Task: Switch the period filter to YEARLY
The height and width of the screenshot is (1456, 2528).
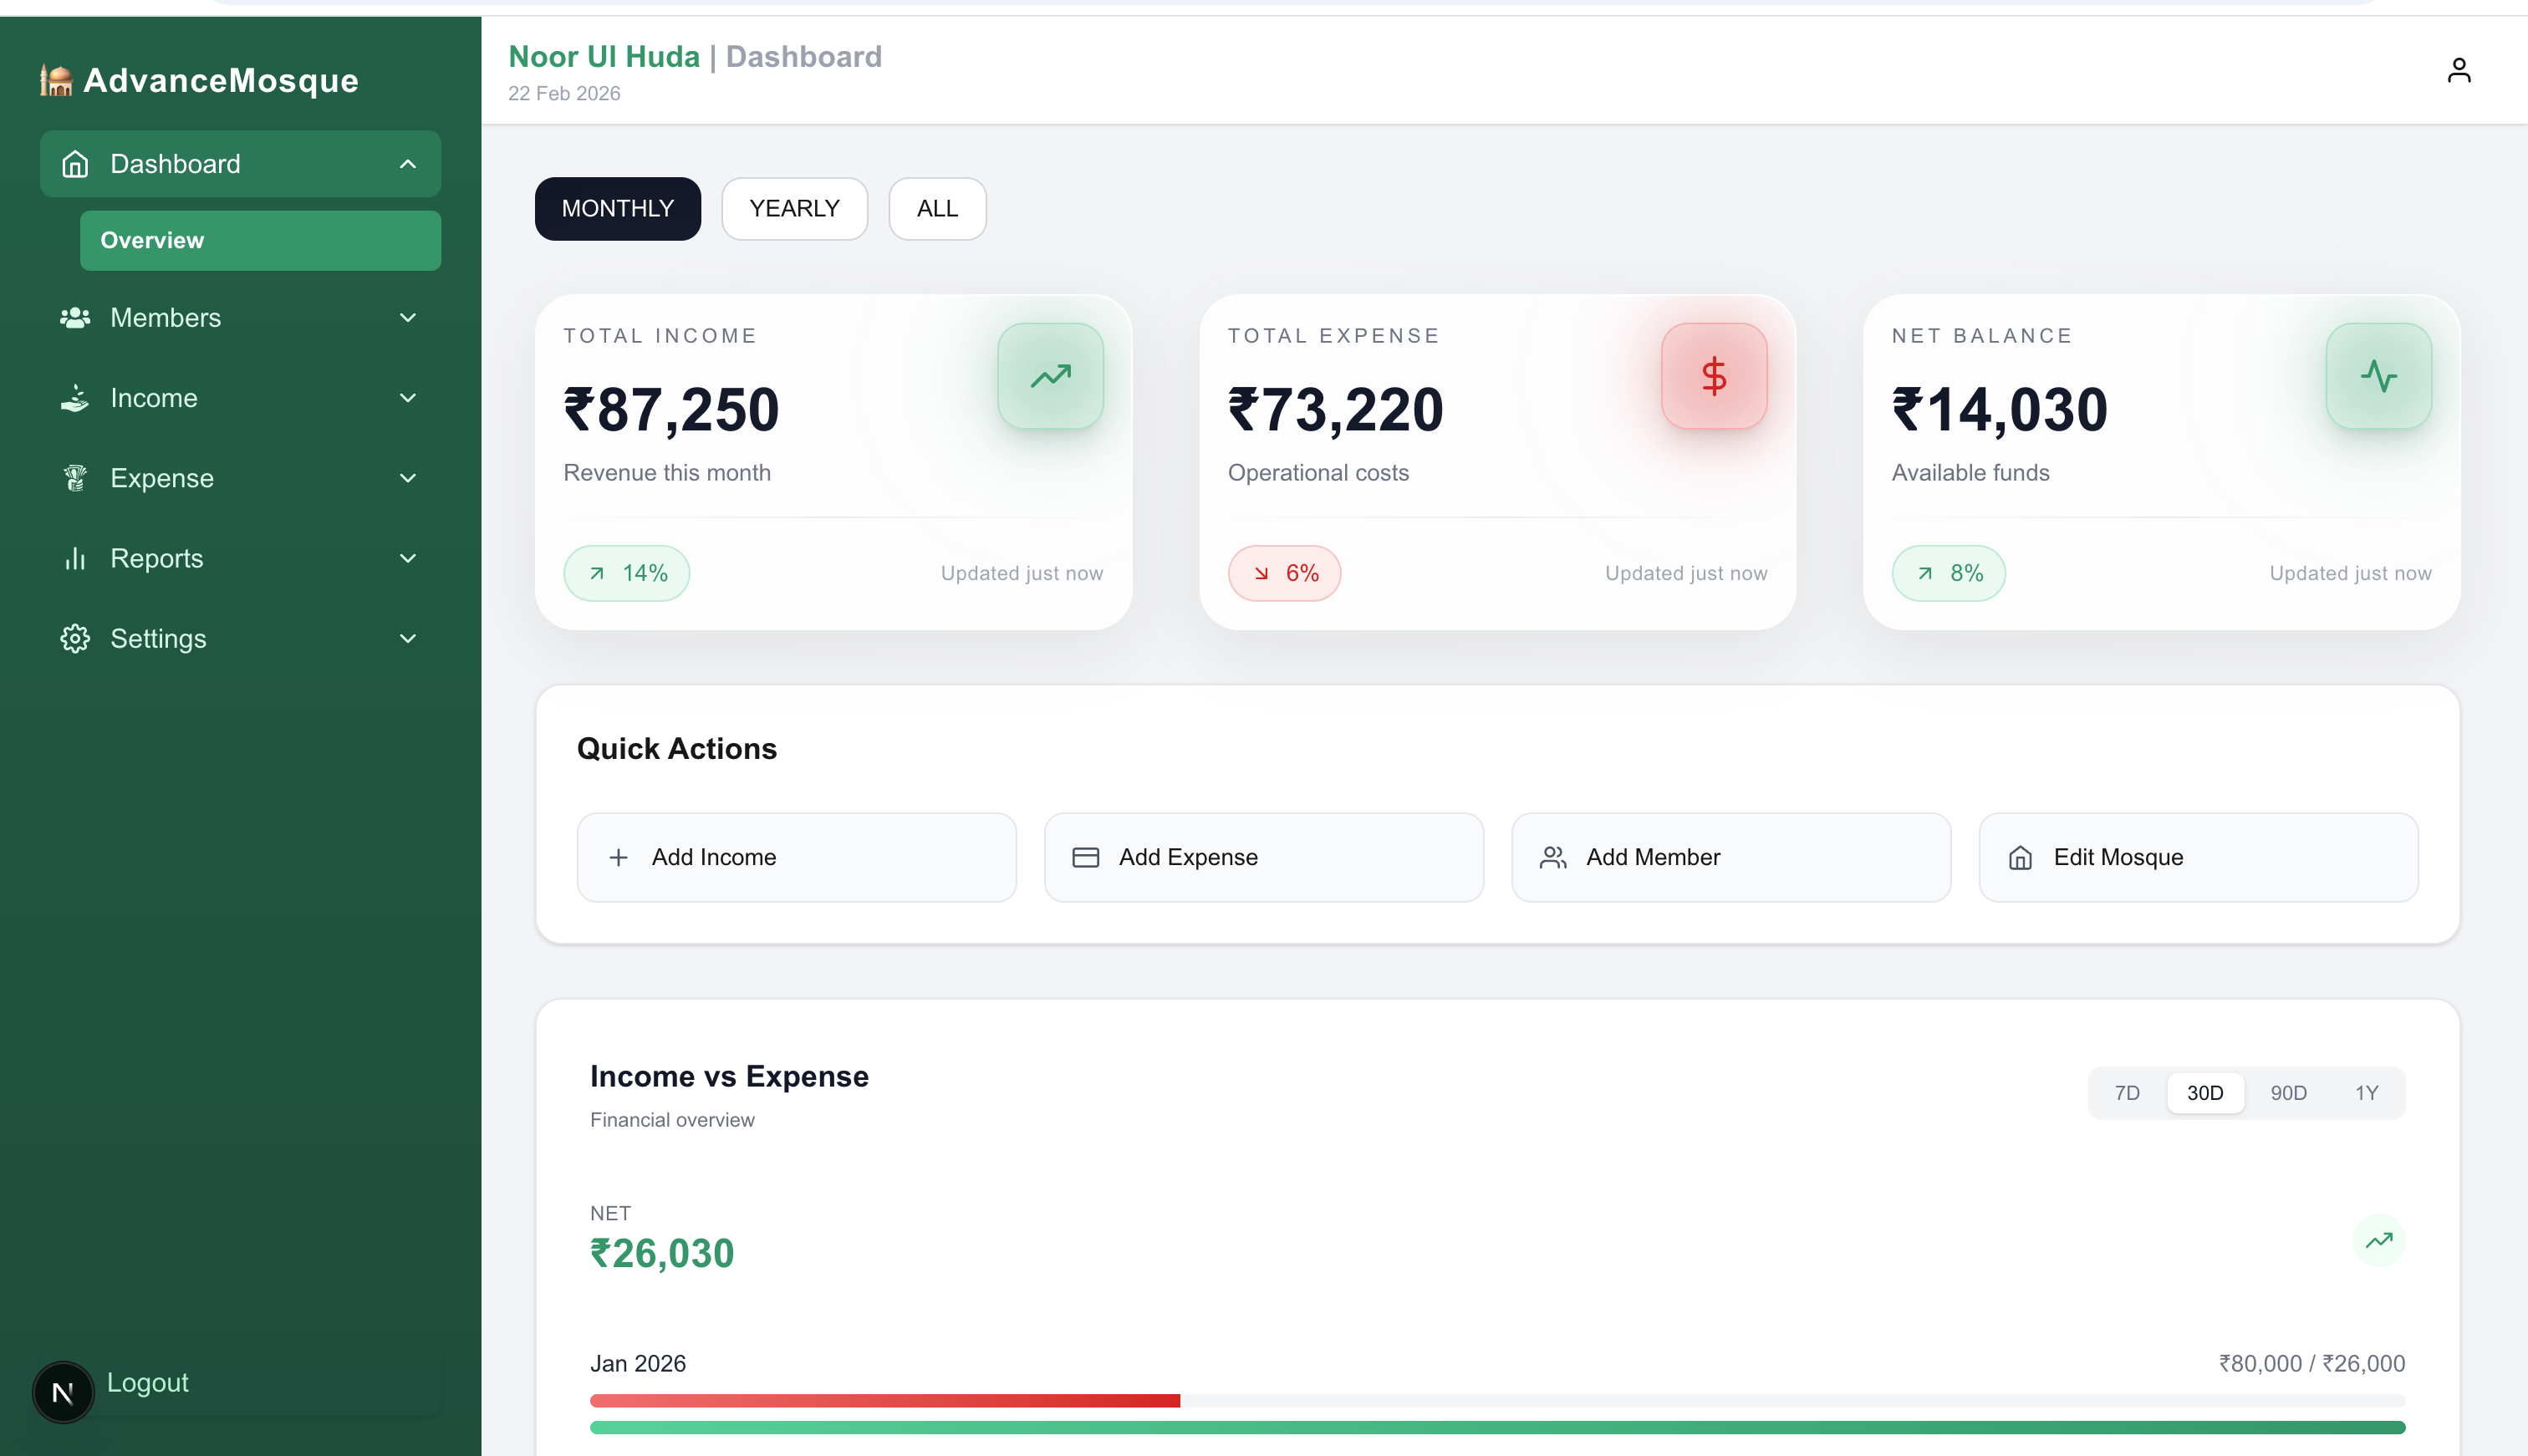Action: [x=794, y=208]
